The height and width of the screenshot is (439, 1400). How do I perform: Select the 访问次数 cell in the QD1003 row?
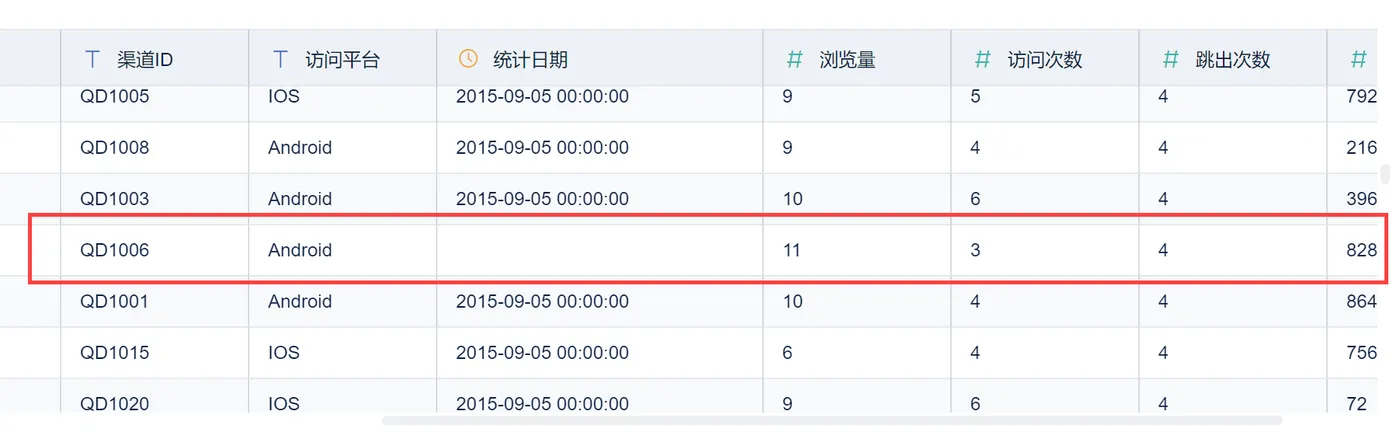975,199
